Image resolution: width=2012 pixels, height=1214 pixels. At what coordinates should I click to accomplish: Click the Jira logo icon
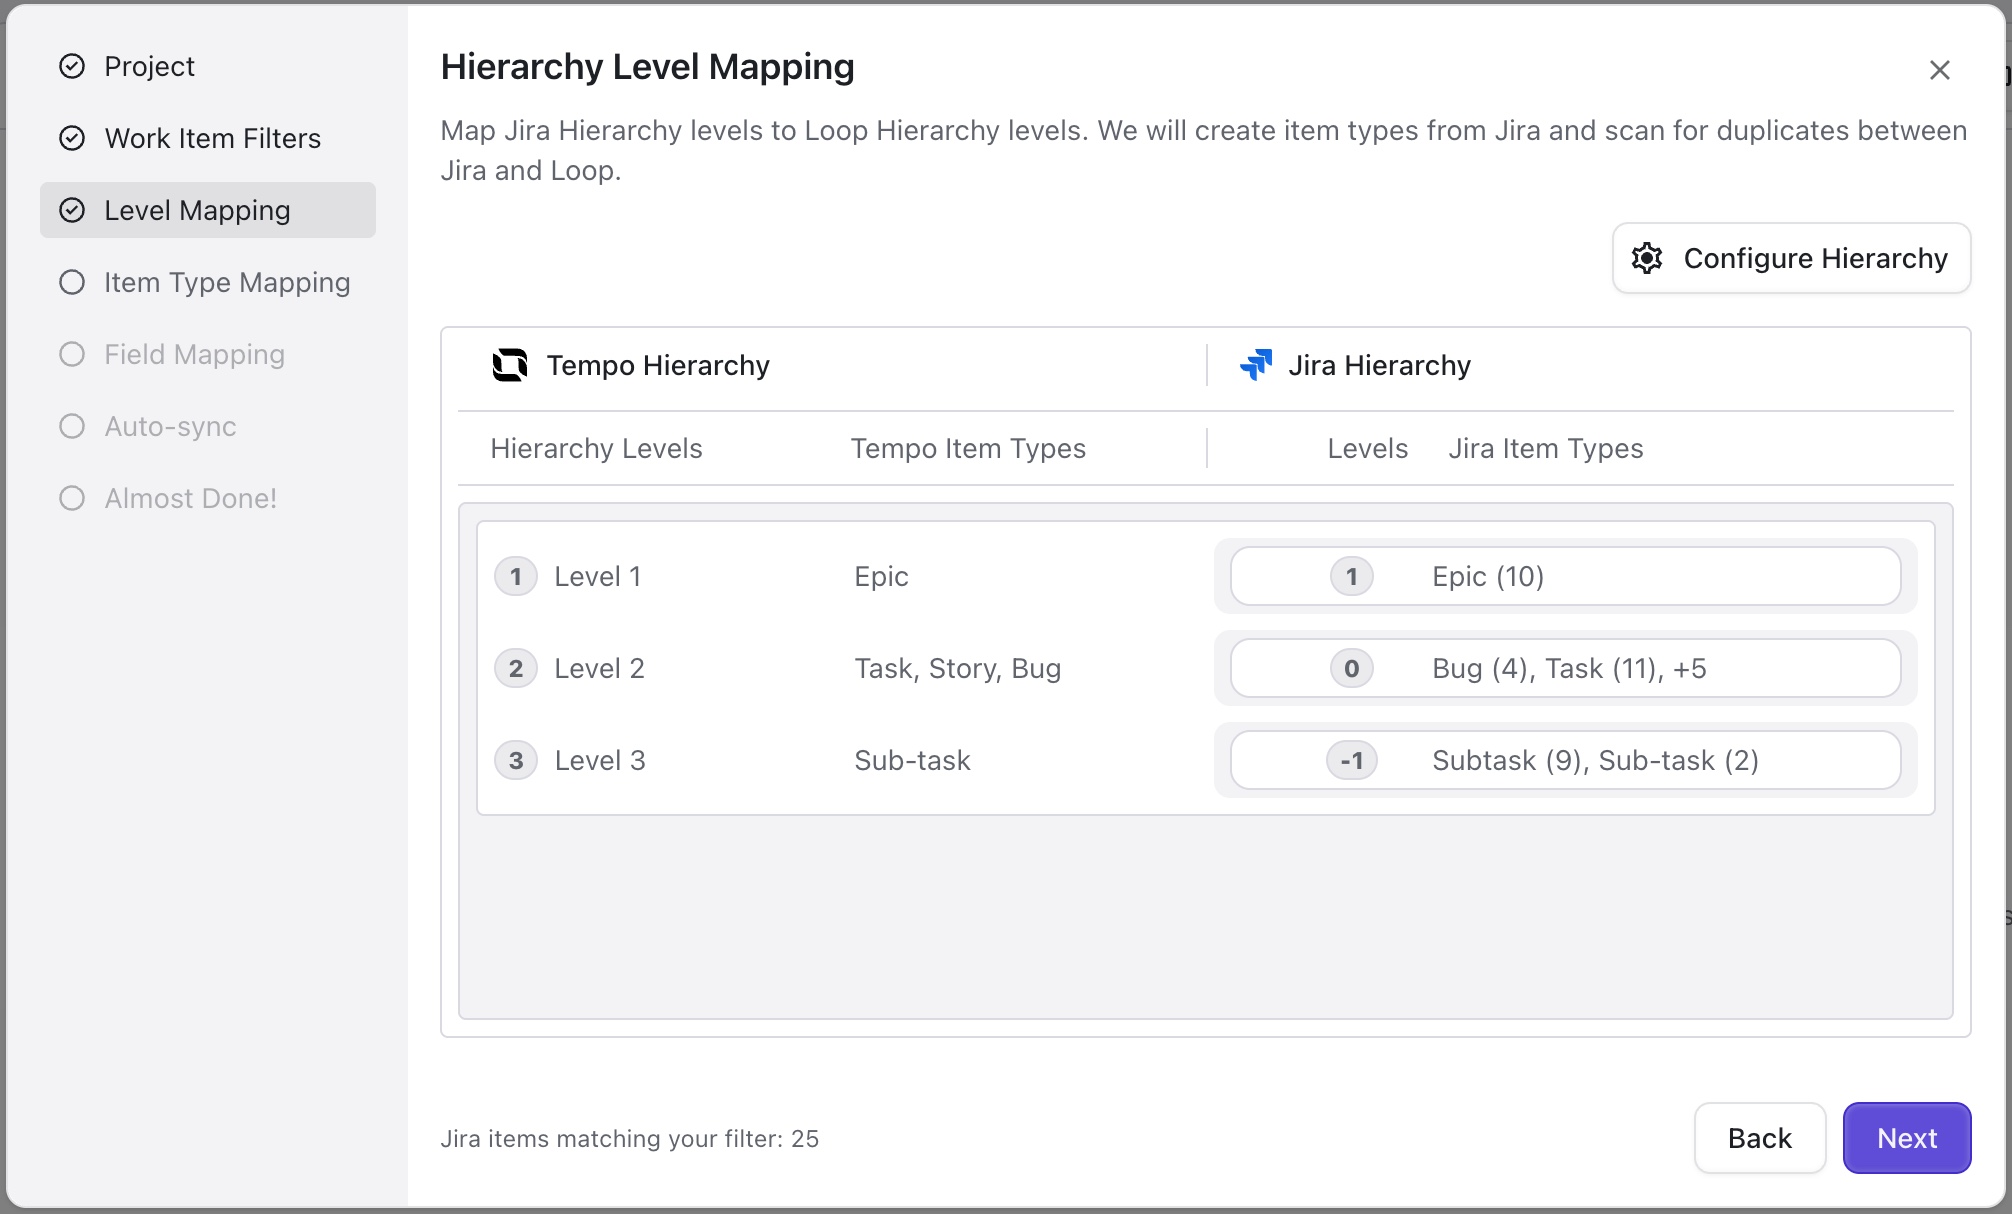pyautogui.click(x=1256, y=365)
